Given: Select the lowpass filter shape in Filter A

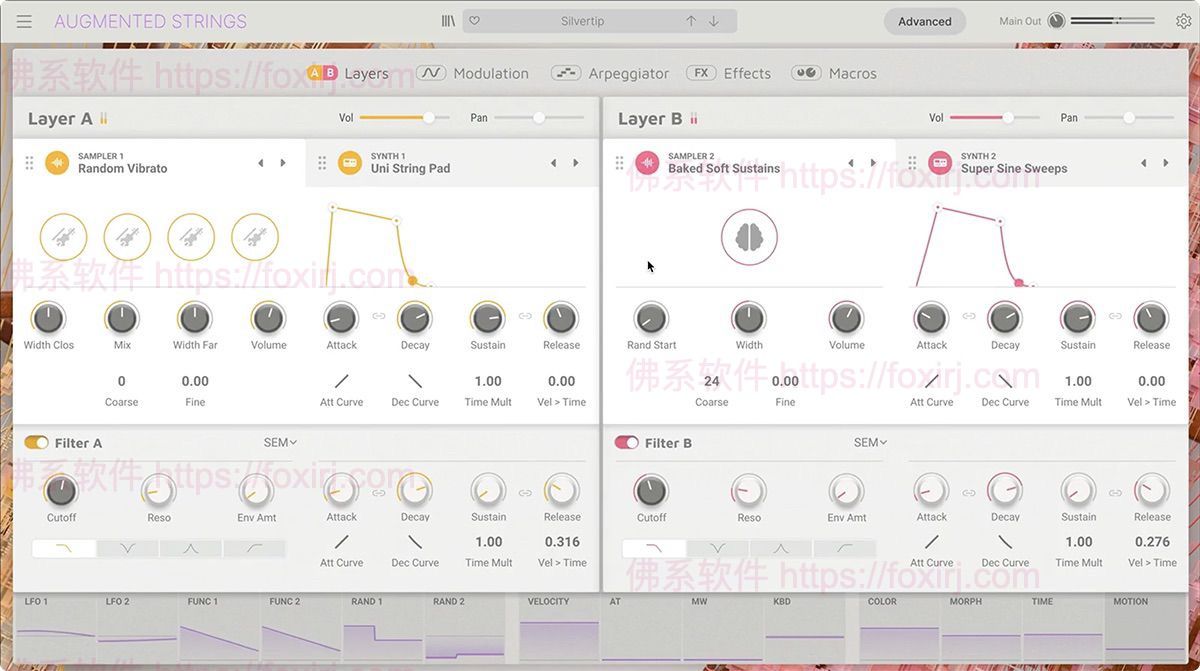Looking at the screenshot, I should [x=63, y=548].
